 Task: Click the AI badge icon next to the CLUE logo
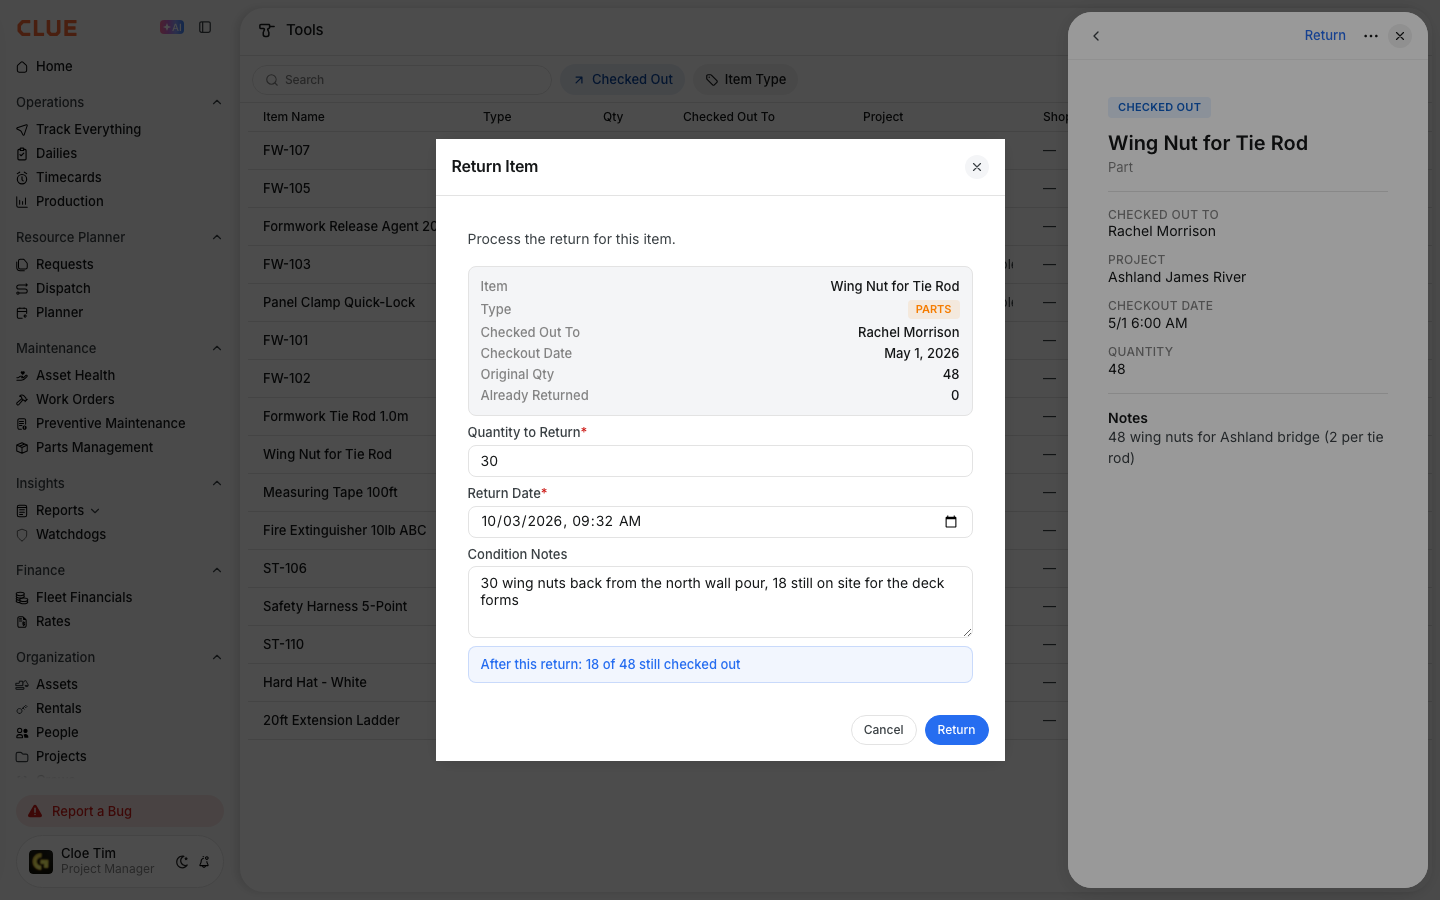click(172, 28)
